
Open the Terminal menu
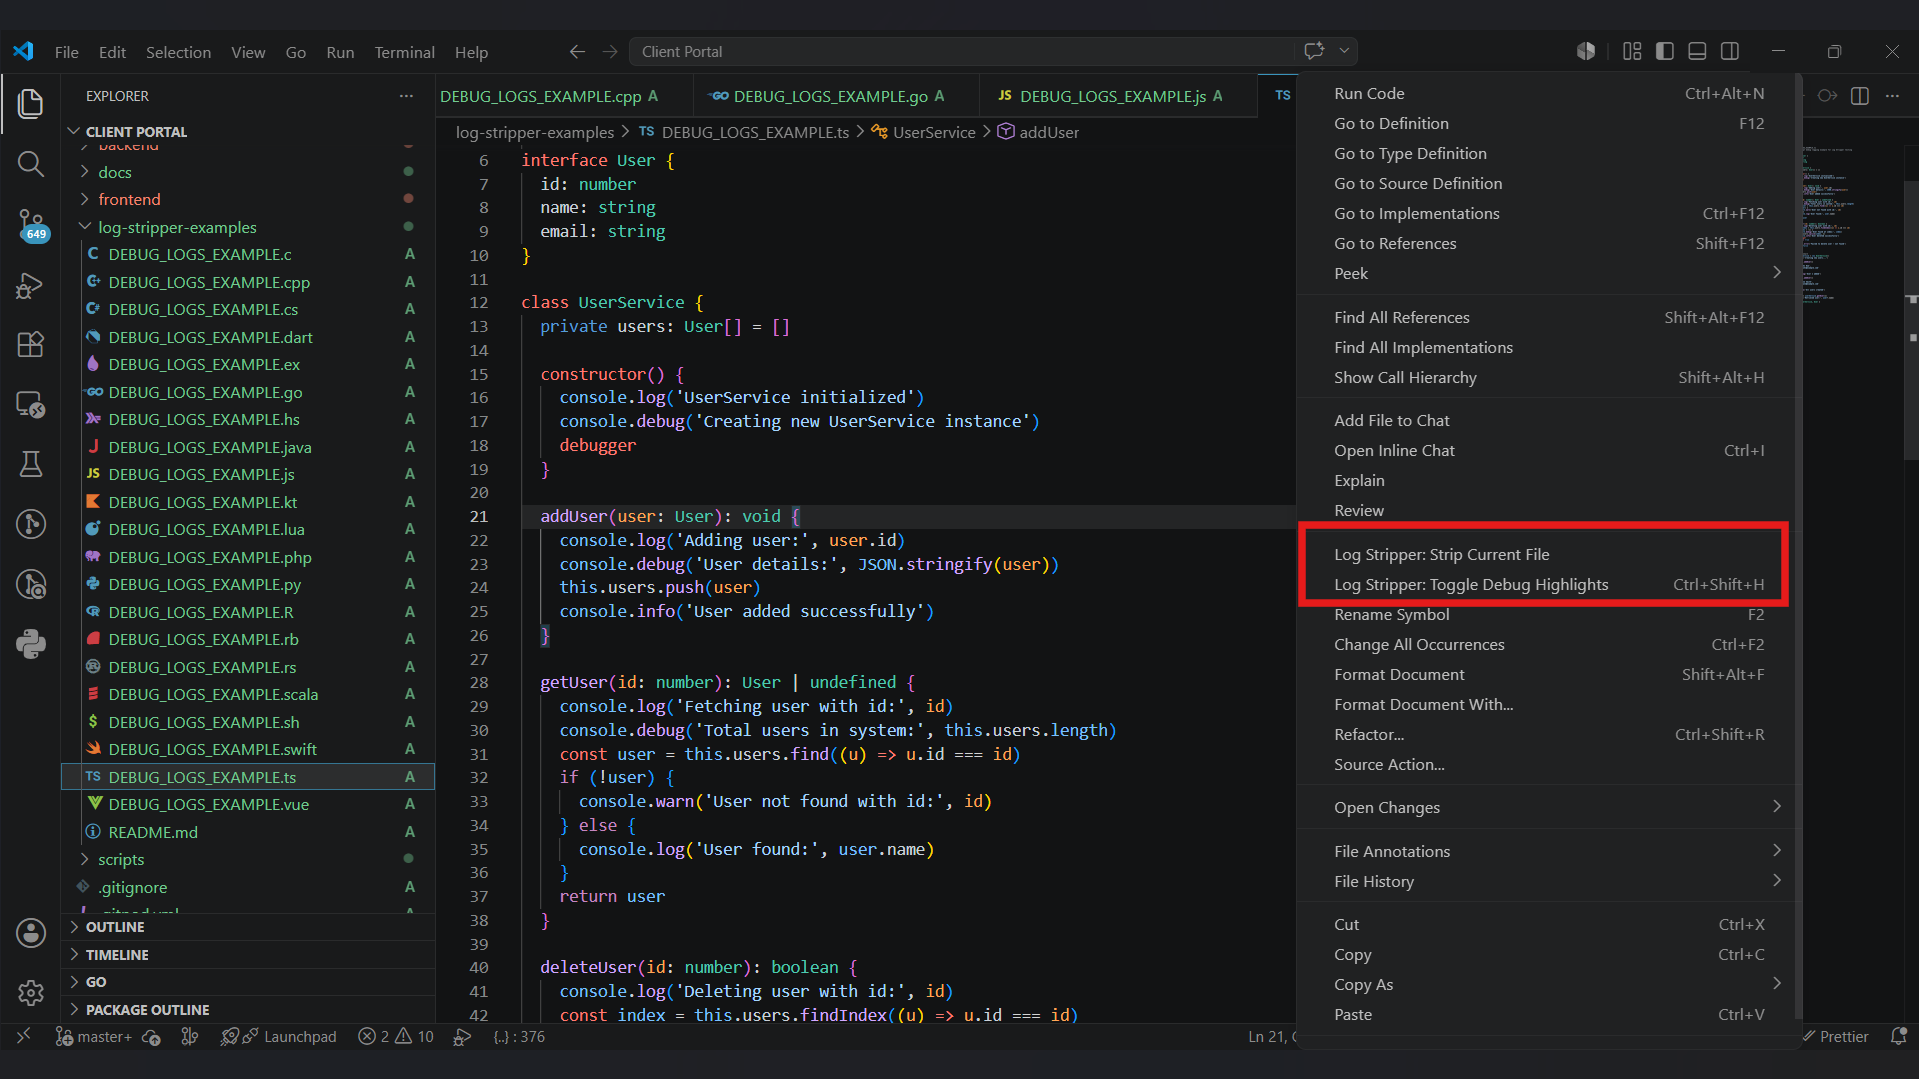(404, 52)
